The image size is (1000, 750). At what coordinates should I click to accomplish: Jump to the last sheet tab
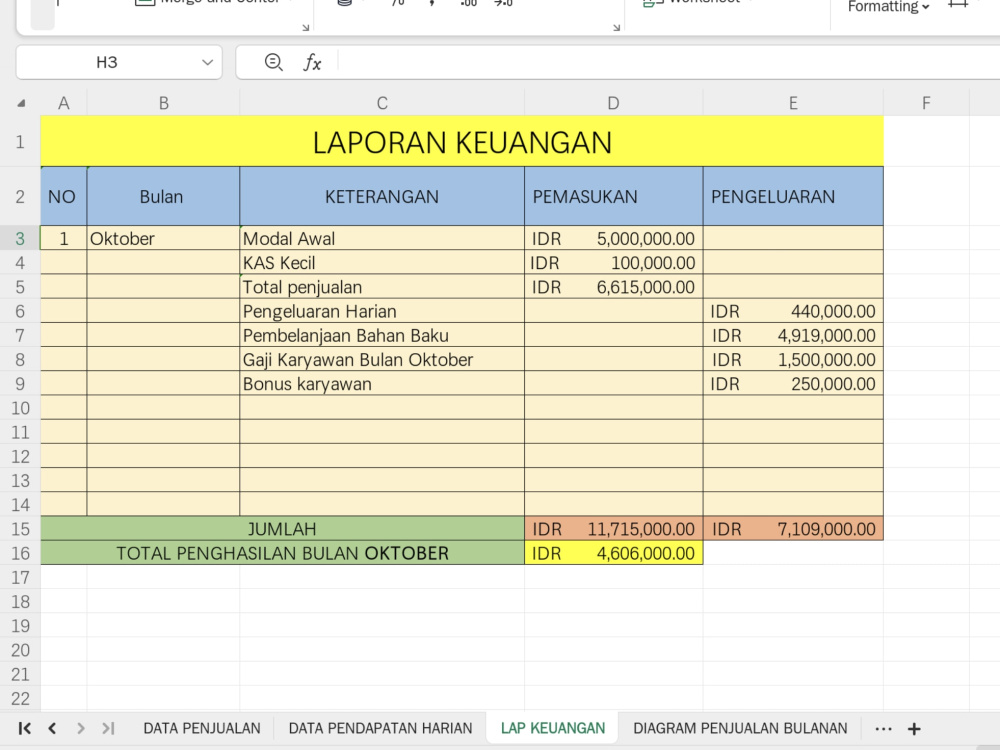pyautogui.click(x=108, y=728)
